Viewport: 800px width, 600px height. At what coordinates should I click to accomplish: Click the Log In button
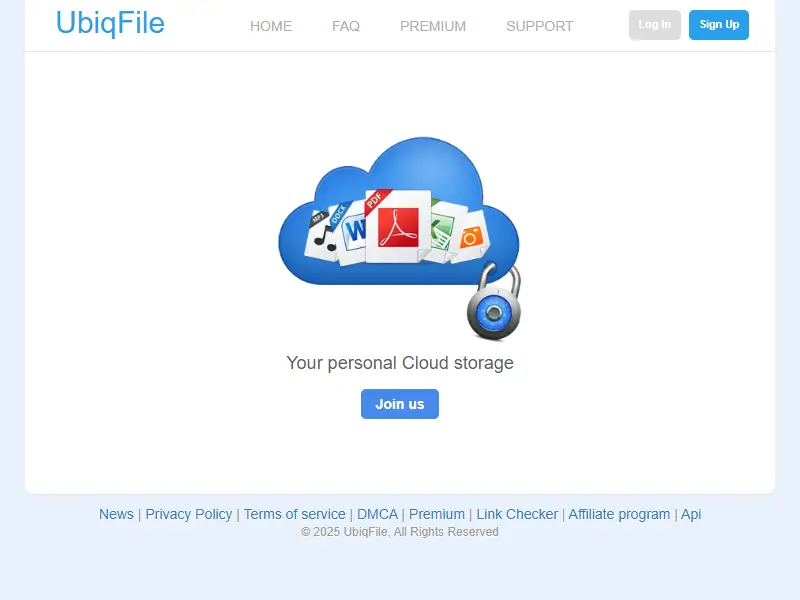(655, 24)
